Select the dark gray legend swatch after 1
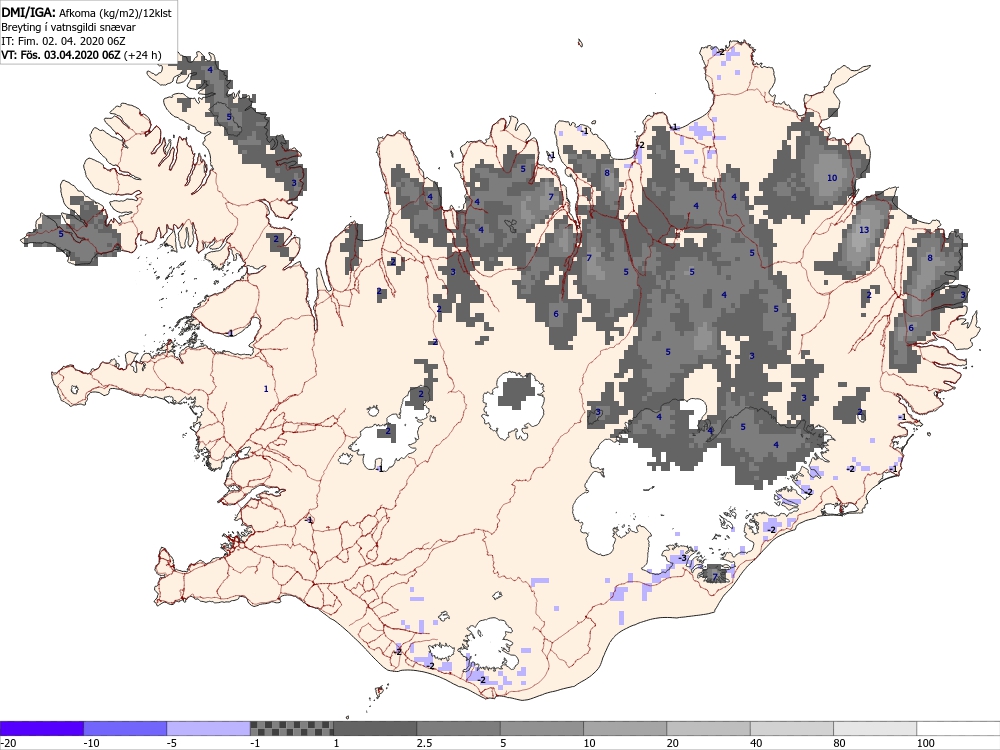1000x750 pixels. point(375,728)
